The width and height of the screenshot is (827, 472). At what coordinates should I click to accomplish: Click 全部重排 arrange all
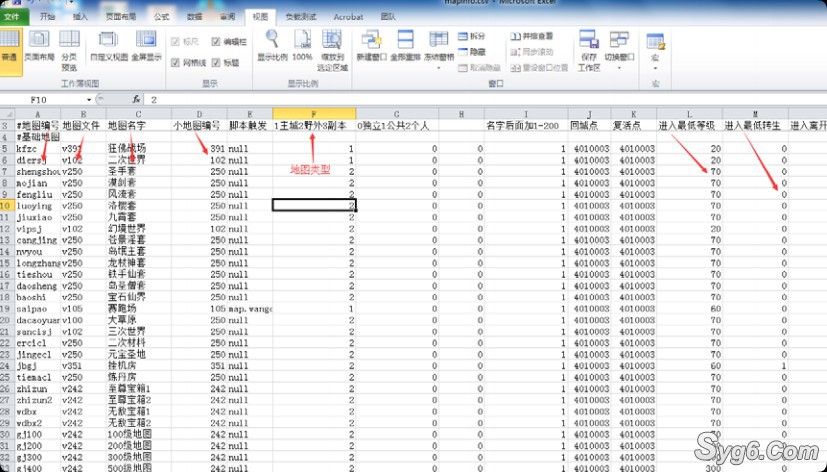pos(405,46)
